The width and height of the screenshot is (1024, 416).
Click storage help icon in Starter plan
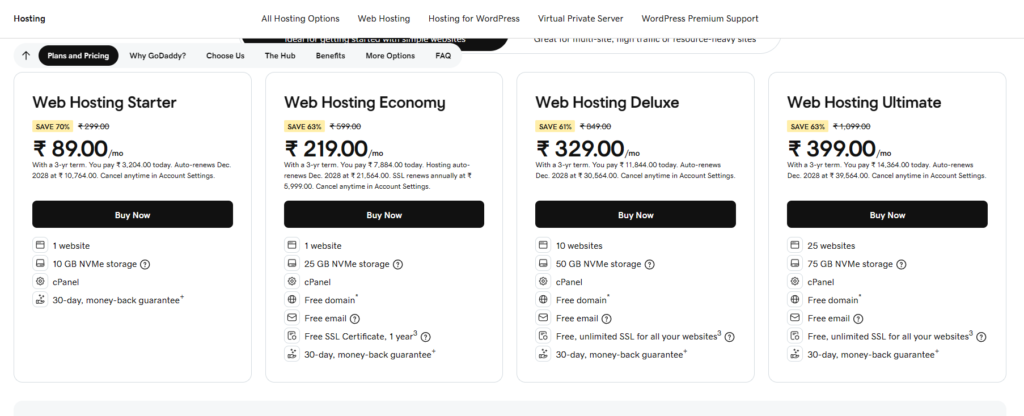point(145,264)
